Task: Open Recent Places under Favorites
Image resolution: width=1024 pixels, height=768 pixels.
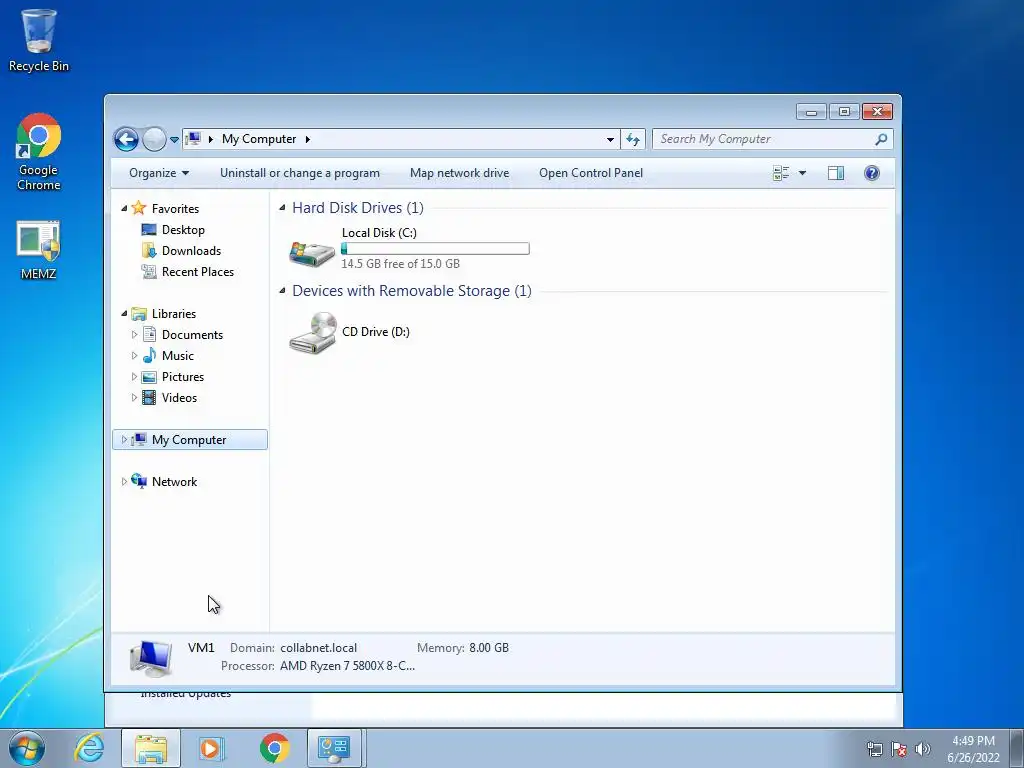Action: pos(198,272)
